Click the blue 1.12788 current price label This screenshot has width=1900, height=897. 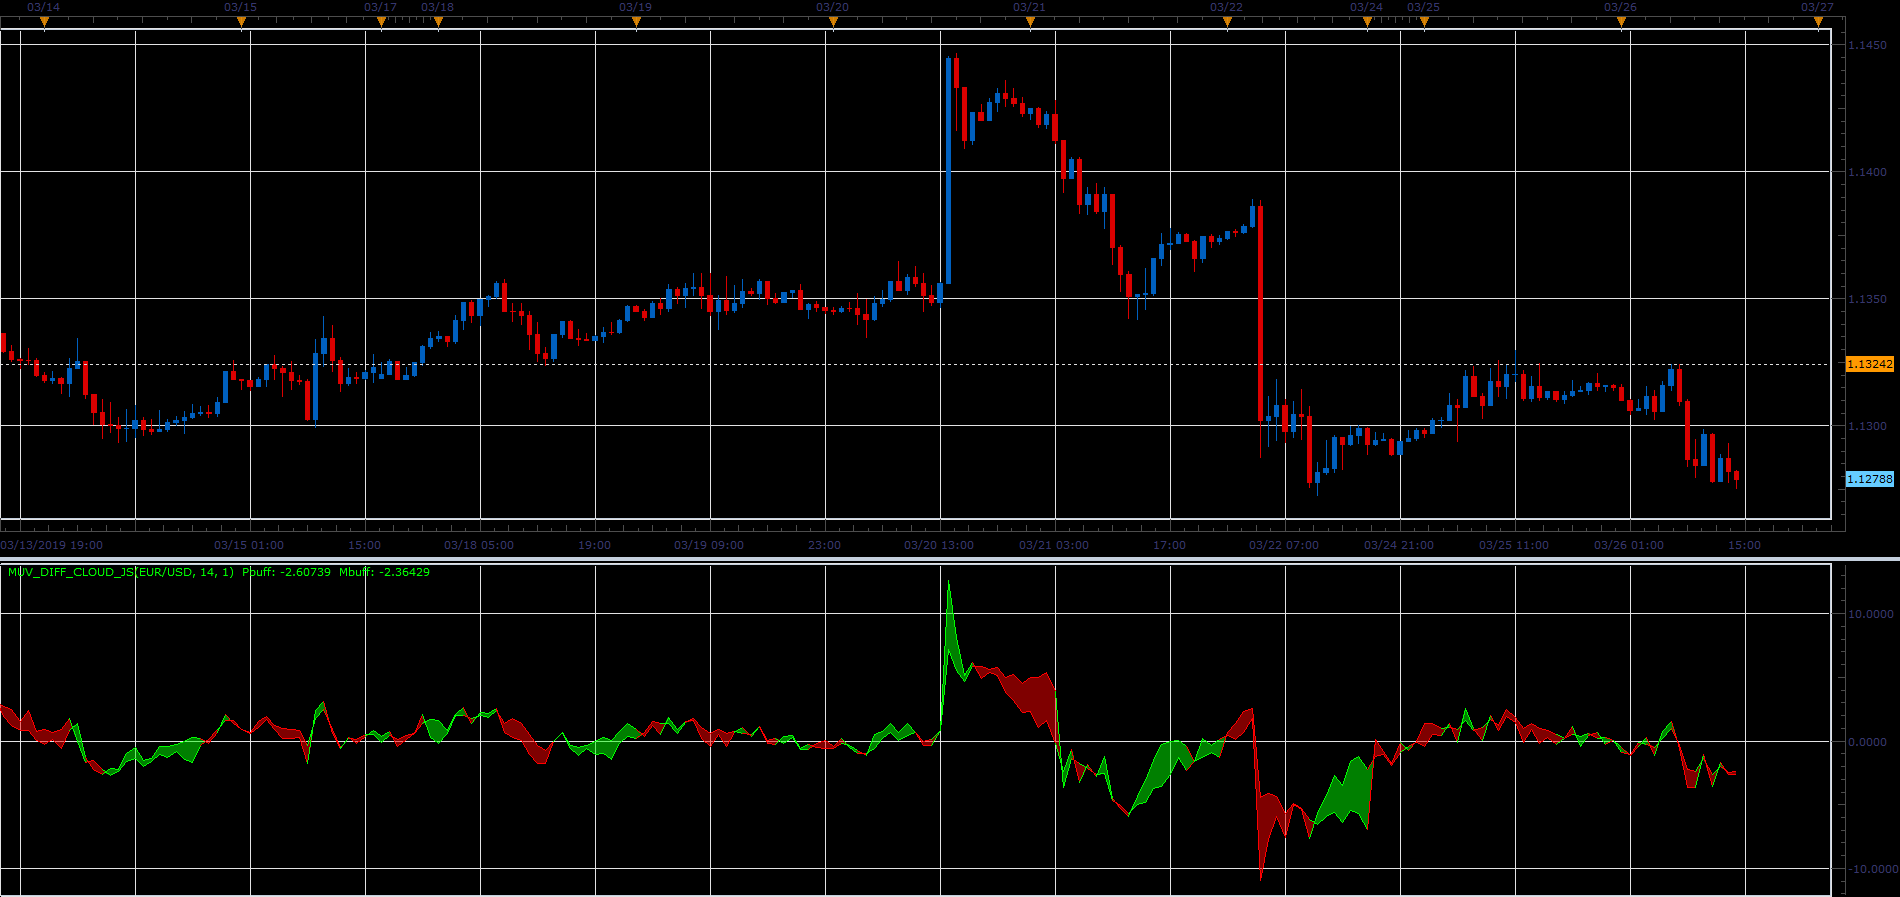1869,479
